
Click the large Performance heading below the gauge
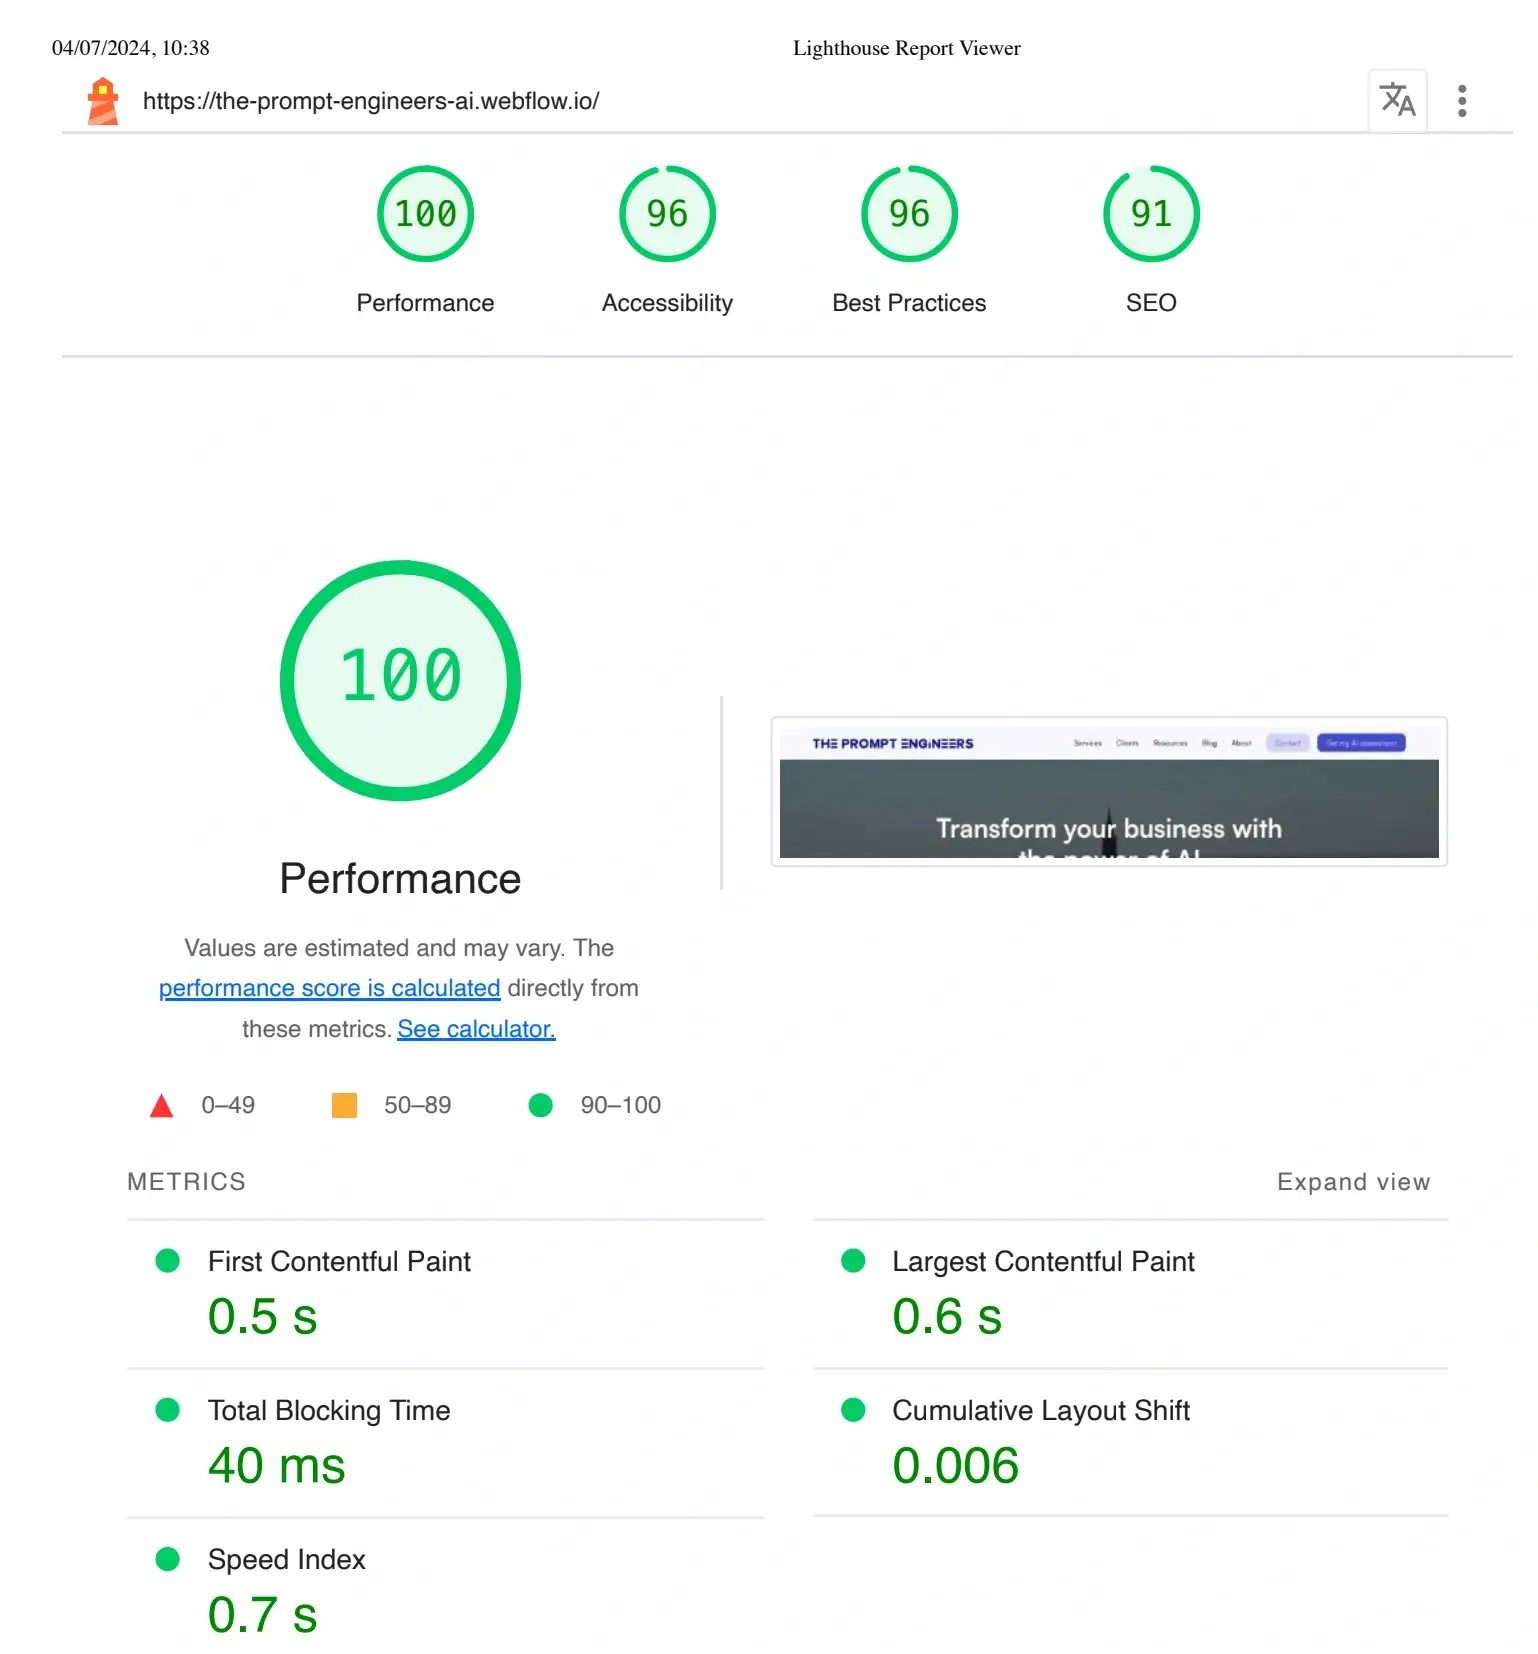click(400, 879)
